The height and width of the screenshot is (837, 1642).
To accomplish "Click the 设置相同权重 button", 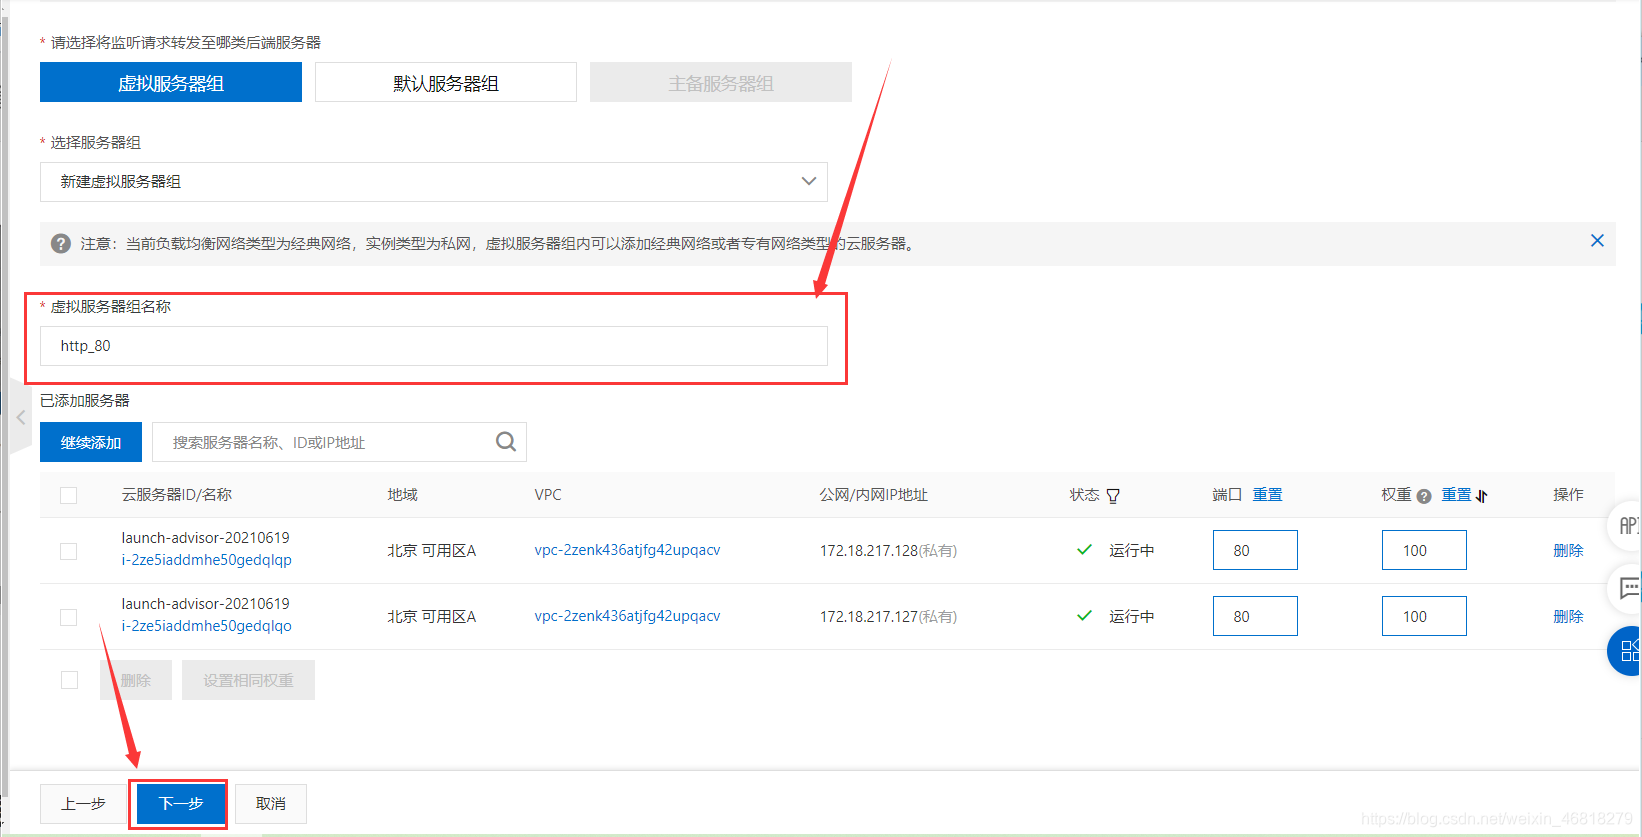I will (248, 680).
